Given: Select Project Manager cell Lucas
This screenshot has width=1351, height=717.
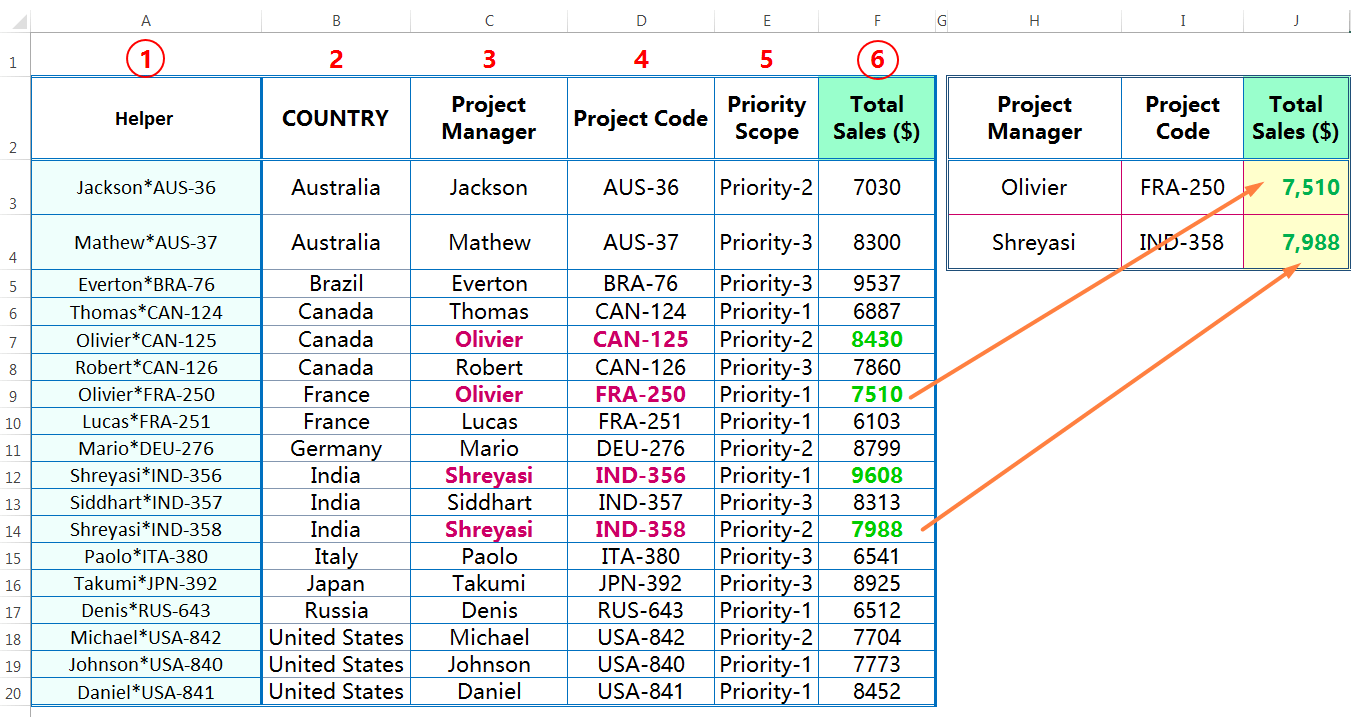Looking at the screenshot, I should point(489,421).
